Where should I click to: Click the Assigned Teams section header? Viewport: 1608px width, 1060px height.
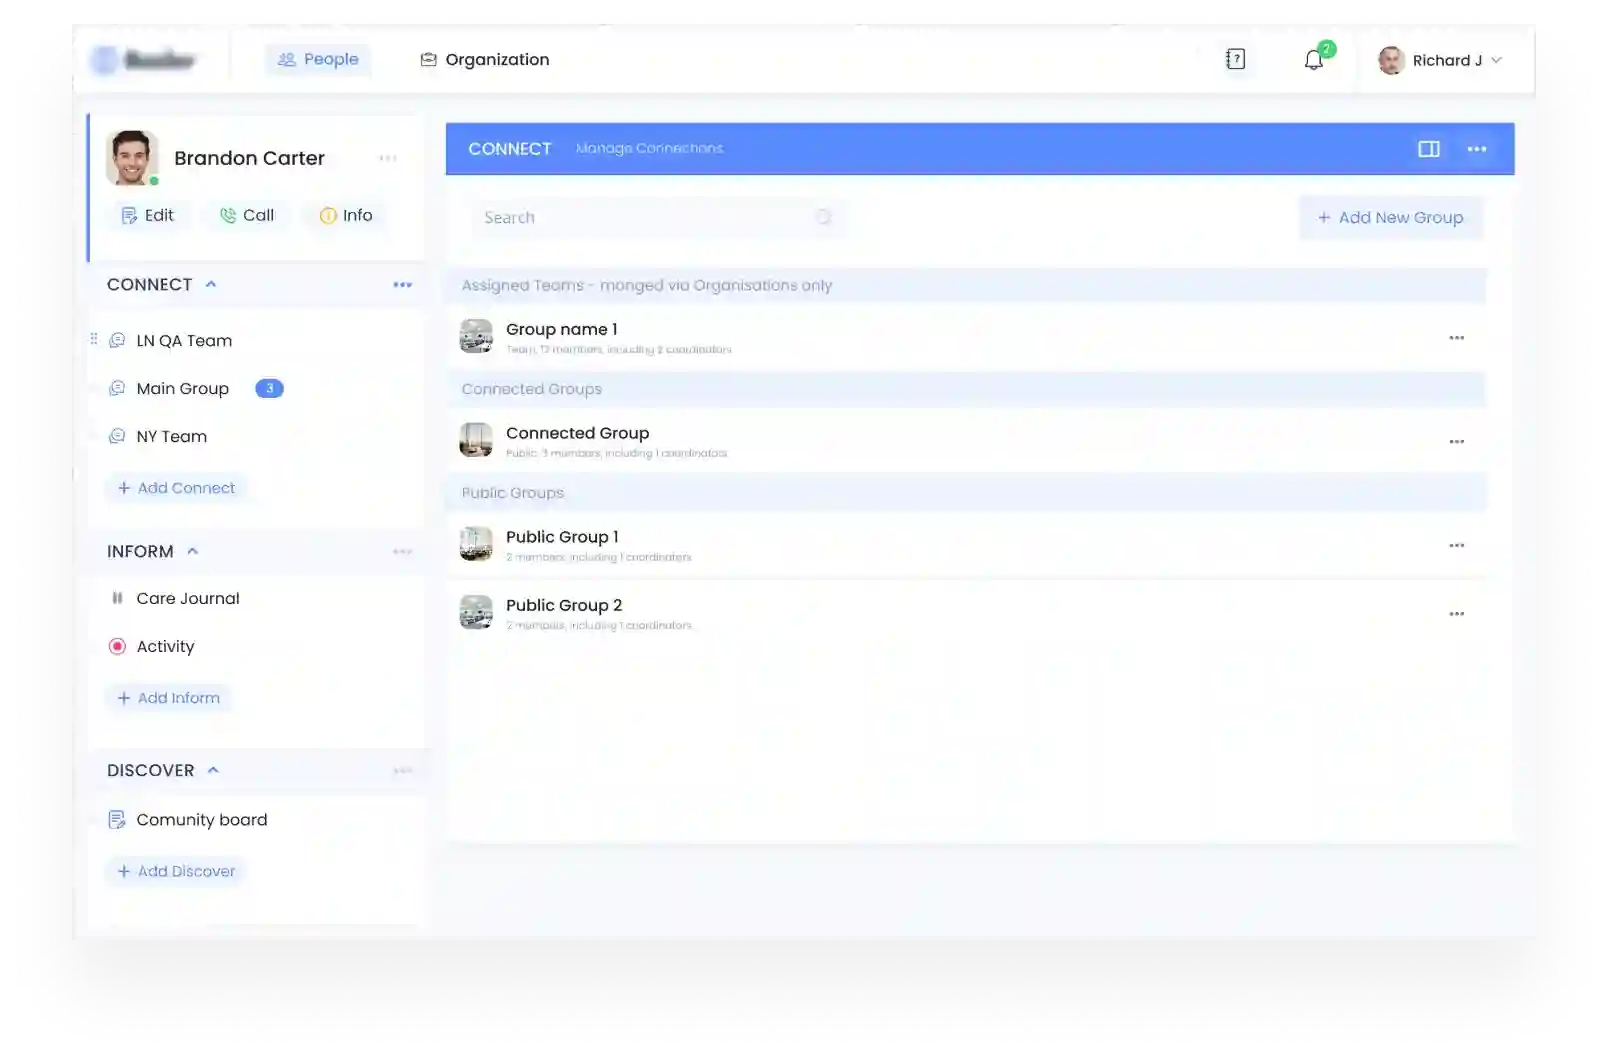(x=966, y=285)
